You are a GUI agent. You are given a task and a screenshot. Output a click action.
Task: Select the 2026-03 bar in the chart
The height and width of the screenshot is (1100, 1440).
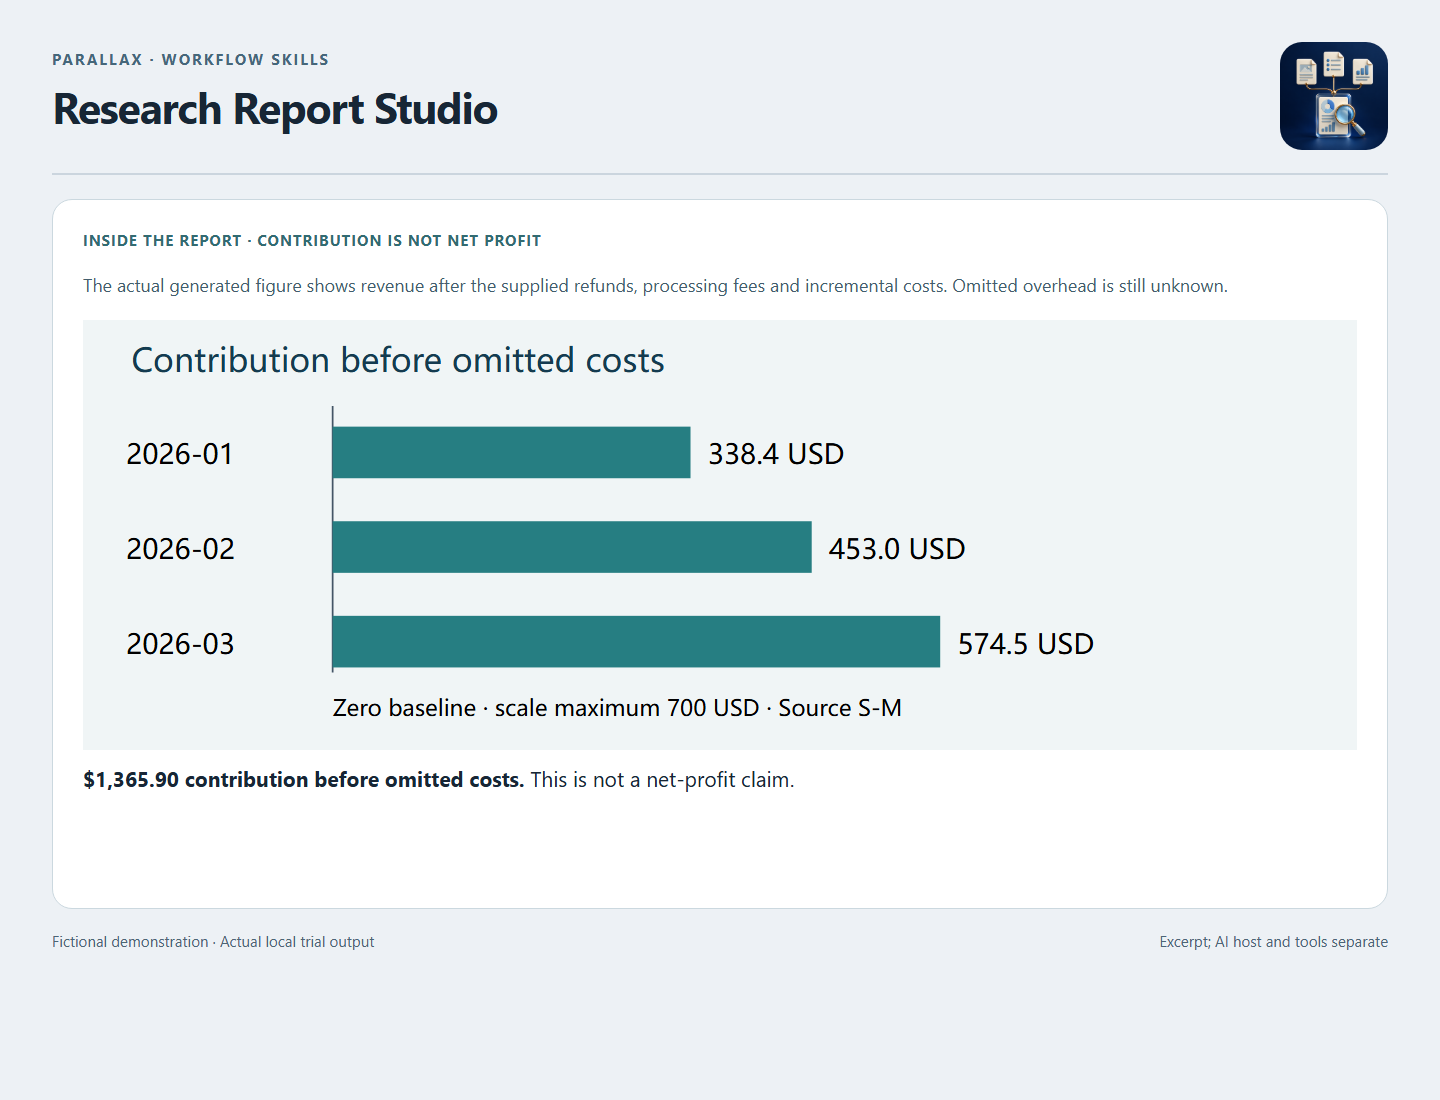coord(636,642)
